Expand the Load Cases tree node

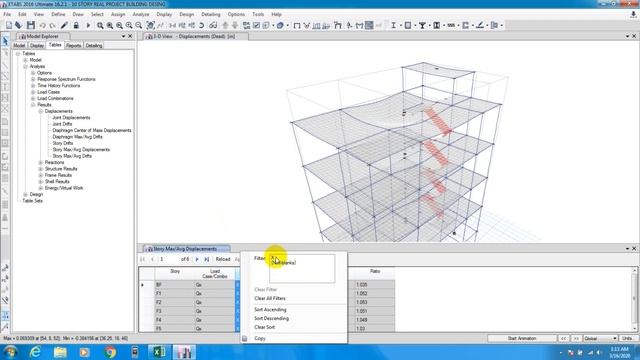click(33, 92)
